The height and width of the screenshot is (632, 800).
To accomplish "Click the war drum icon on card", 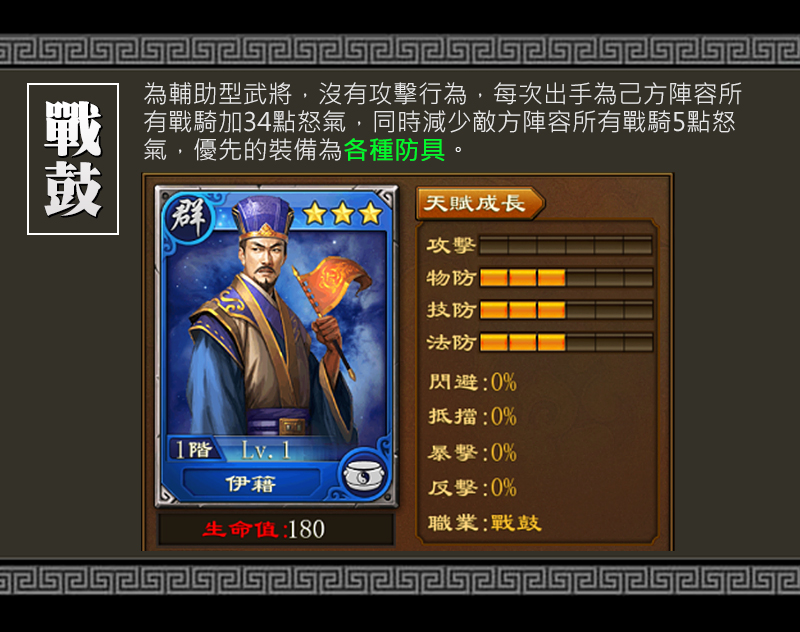I will tap(364, 475).
